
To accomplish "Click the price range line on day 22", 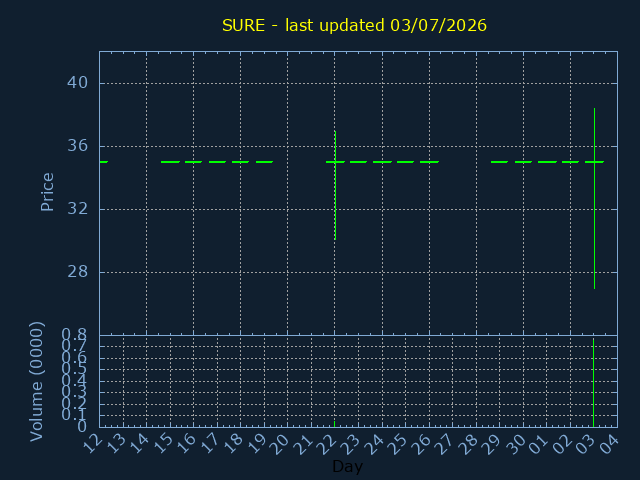I will (335, 185).
